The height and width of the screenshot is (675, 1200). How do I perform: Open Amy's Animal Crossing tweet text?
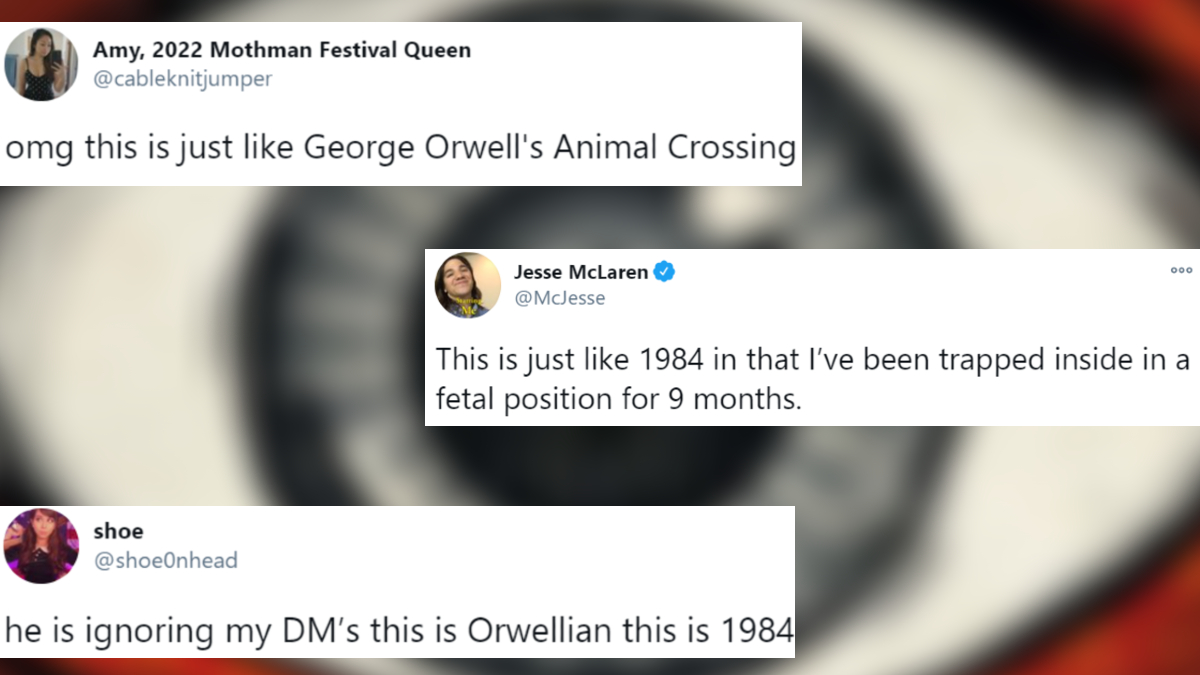tap(400, 147)
